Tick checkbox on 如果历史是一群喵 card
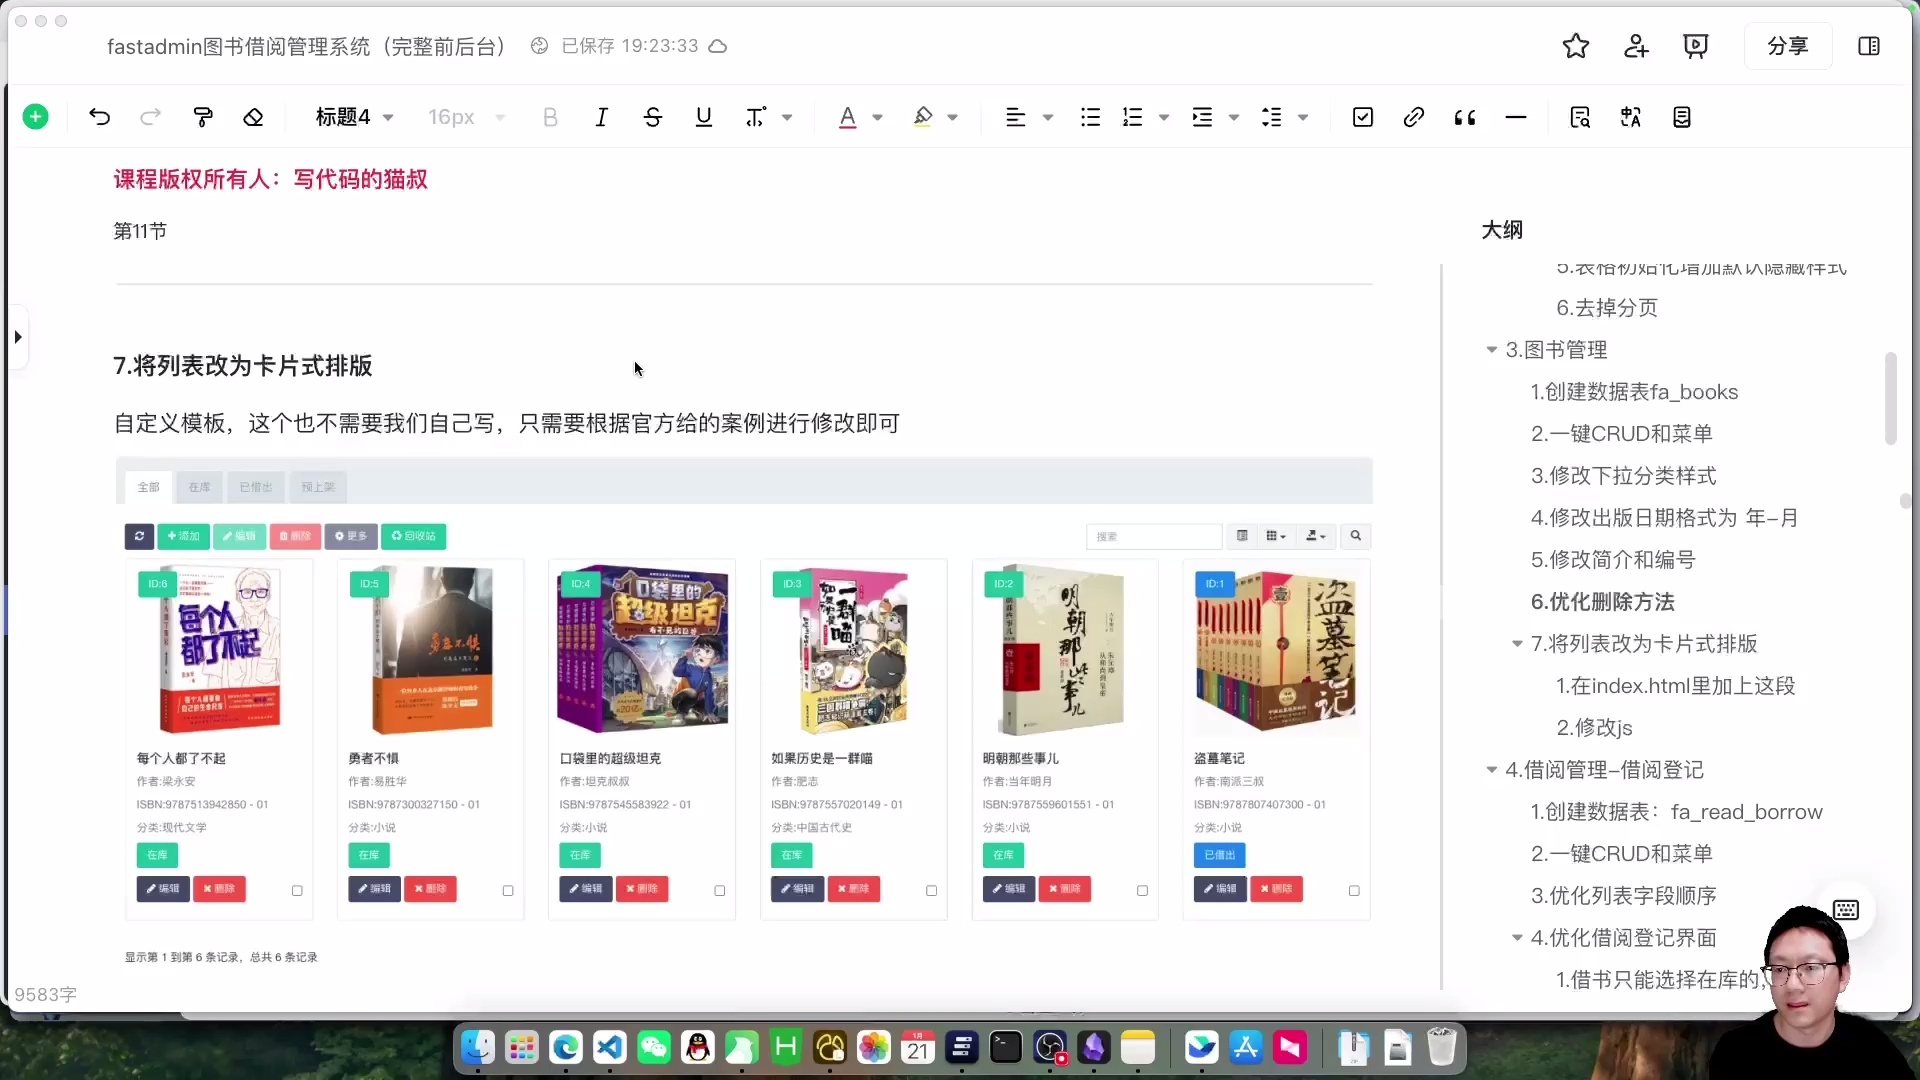Screen dimensions: 1920x1080 (x=931, y=890)
